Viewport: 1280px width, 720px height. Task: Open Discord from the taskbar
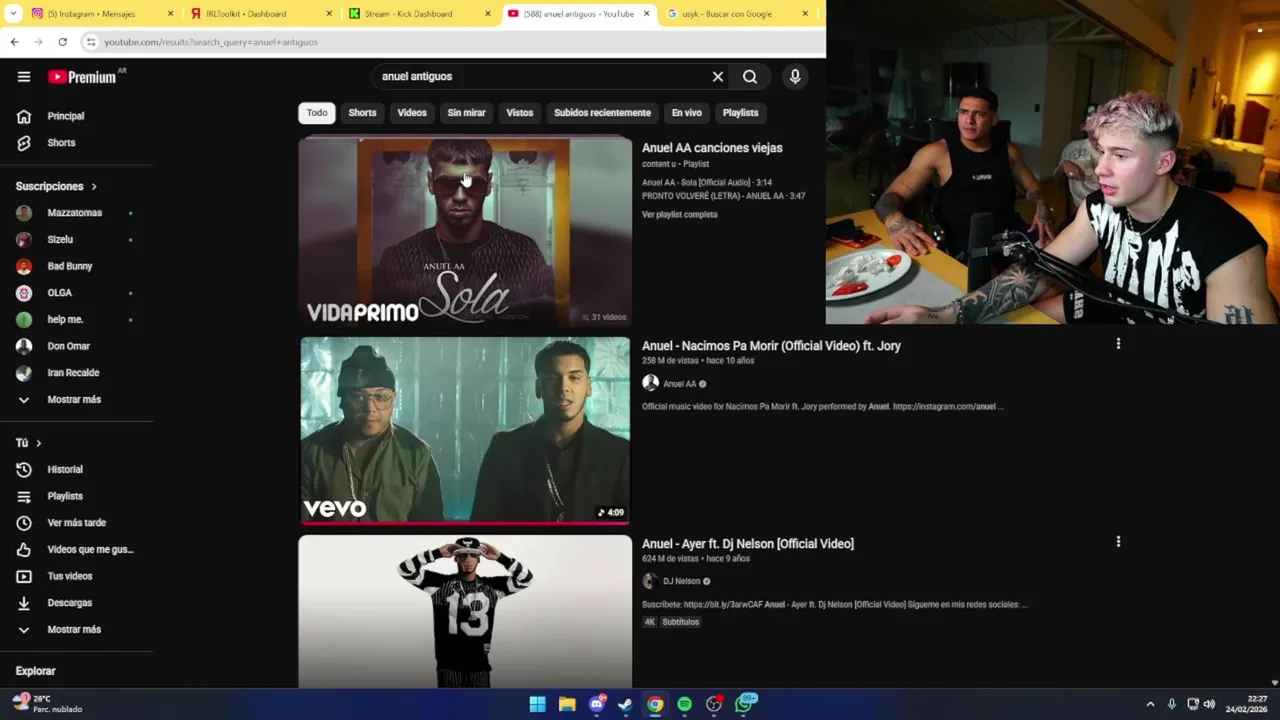(597, 704)
